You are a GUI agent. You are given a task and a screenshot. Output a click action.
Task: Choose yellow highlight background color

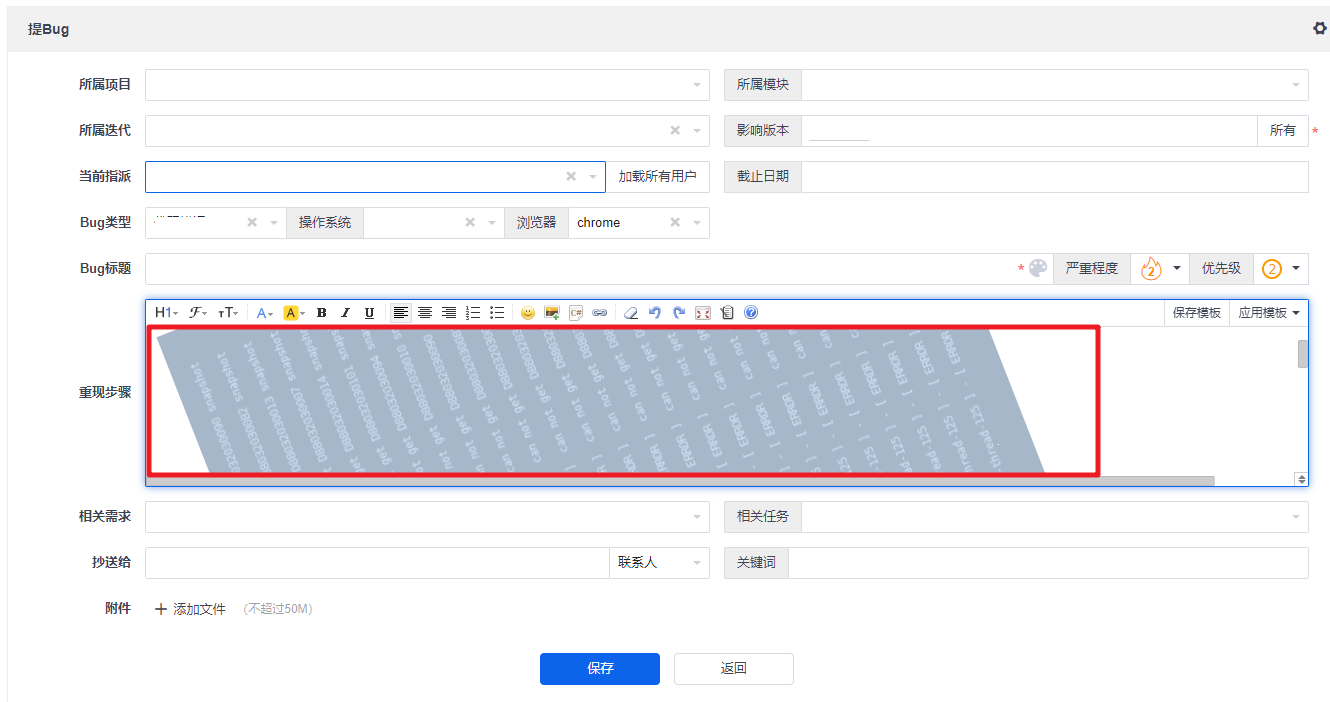click(294, 313)
